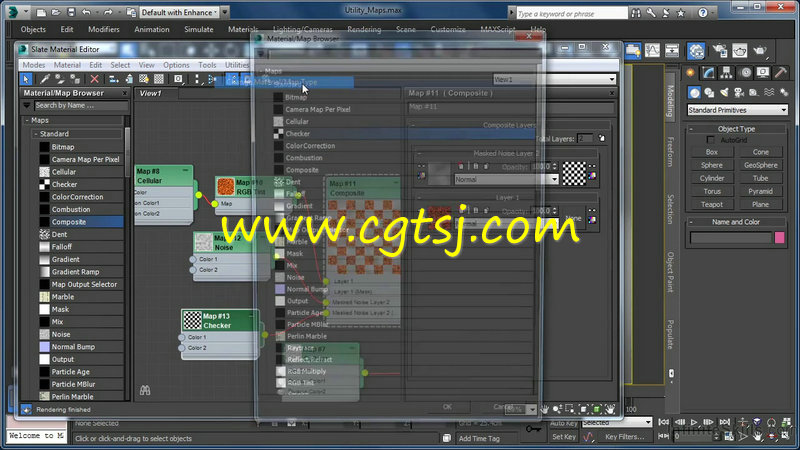Switch to the Utilities hammer panel tab
Image resolution: width=800 pixels, height=450 pixels.
[781, 73]
